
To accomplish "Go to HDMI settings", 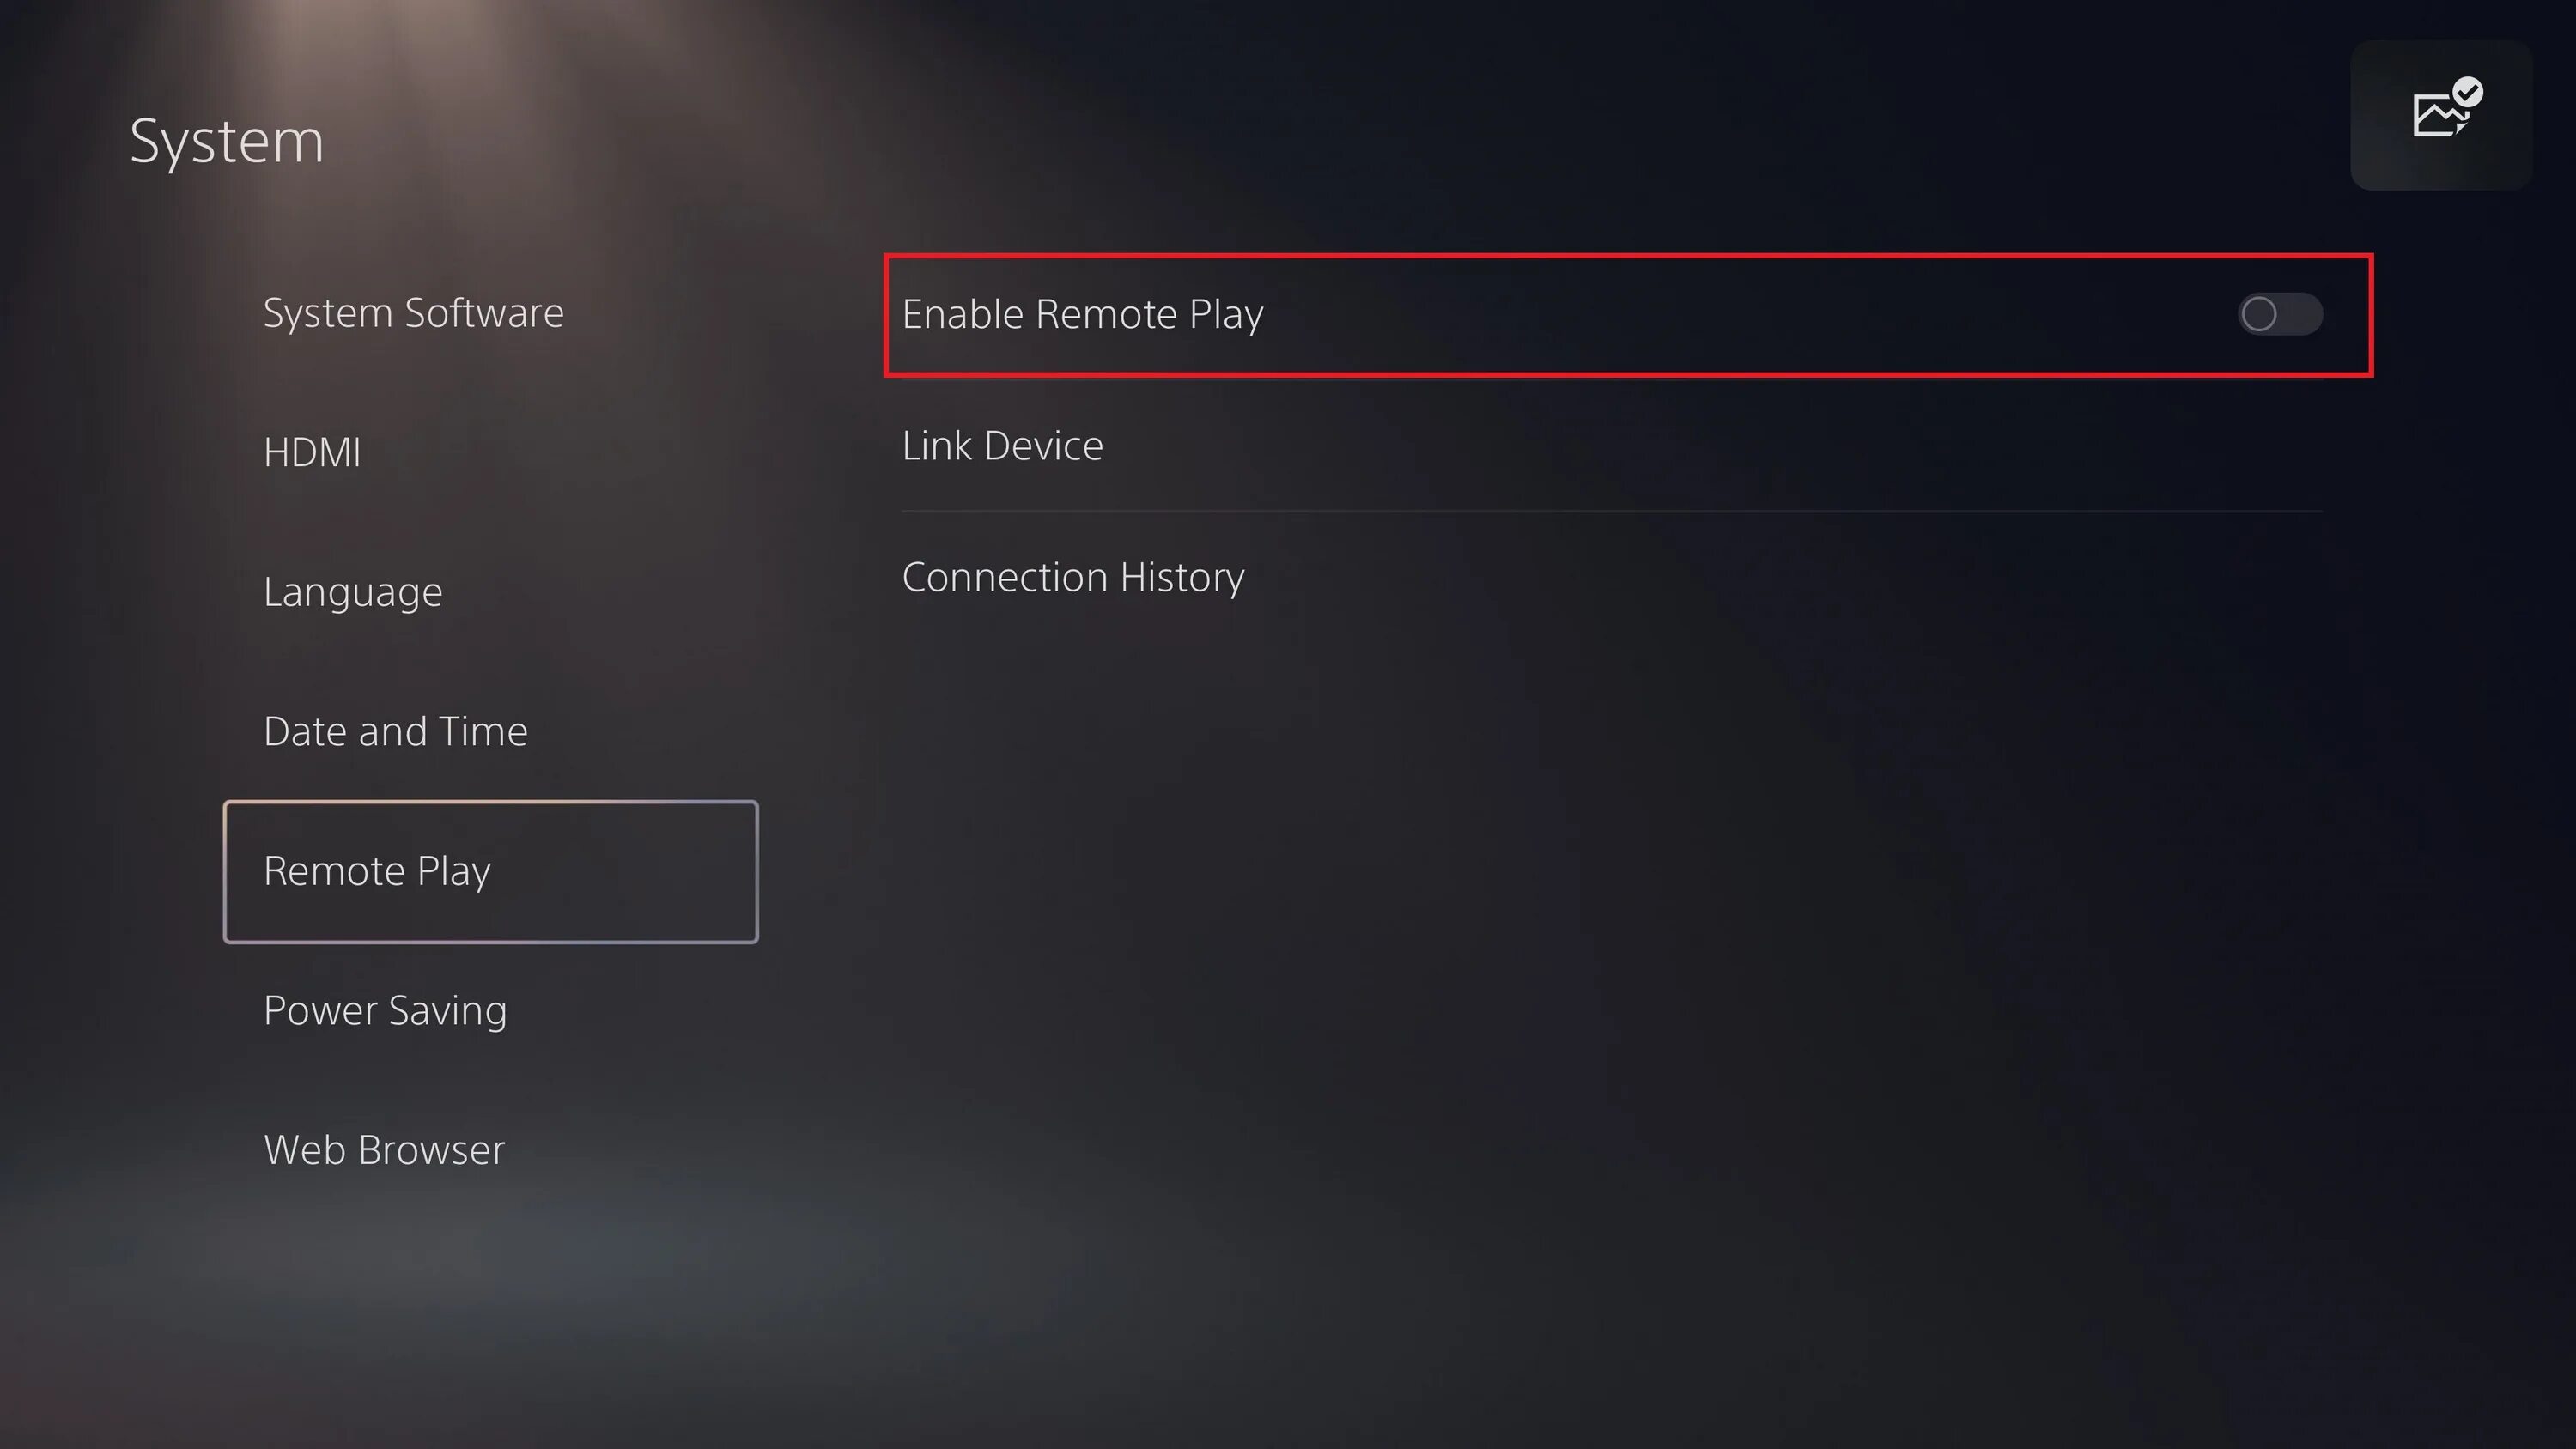I will [x=312, y=452].
